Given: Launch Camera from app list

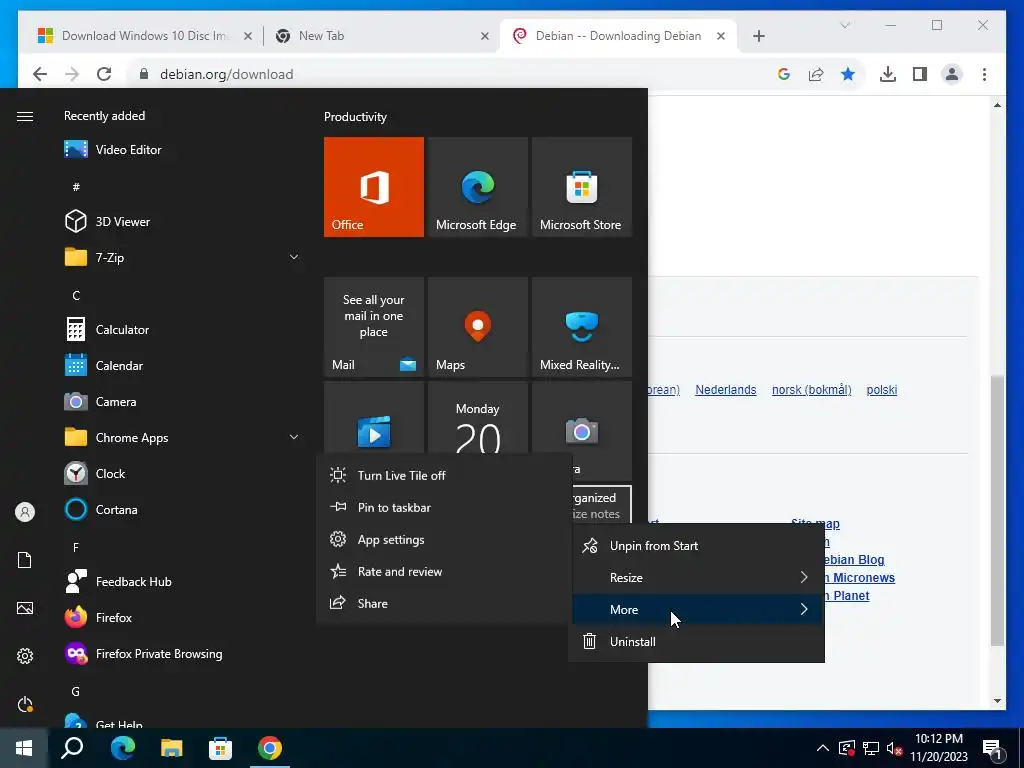Looking at the screenshot, I should pos(181,402).
